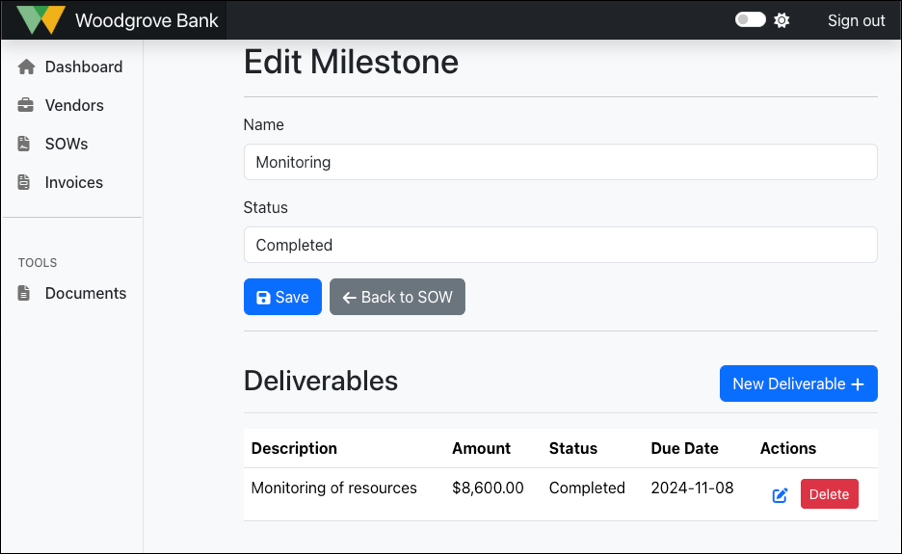Click the Due Date column header

685,448
